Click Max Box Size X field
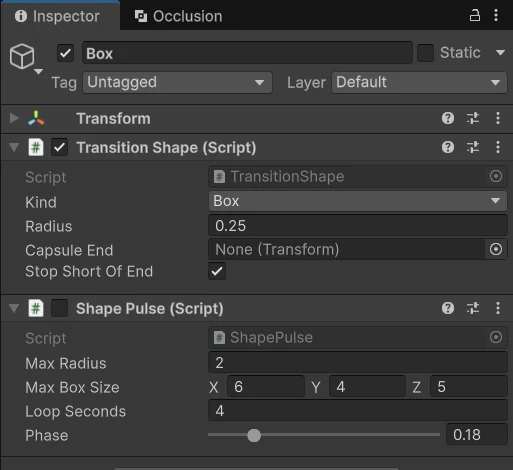 coord(266,387)
